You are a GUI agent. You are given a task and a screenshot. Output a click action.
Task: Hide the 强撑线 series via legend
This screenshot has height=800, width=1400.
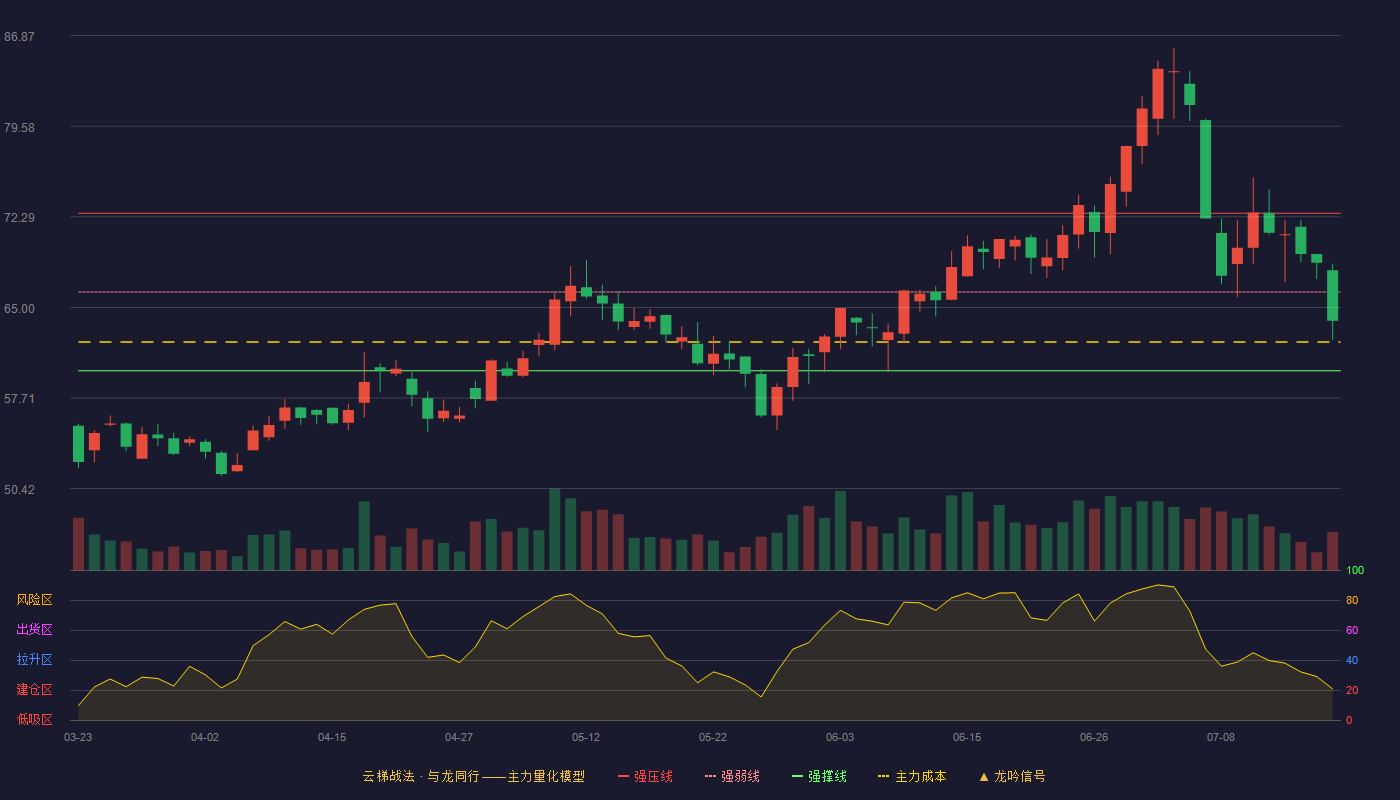coord(819,776)
